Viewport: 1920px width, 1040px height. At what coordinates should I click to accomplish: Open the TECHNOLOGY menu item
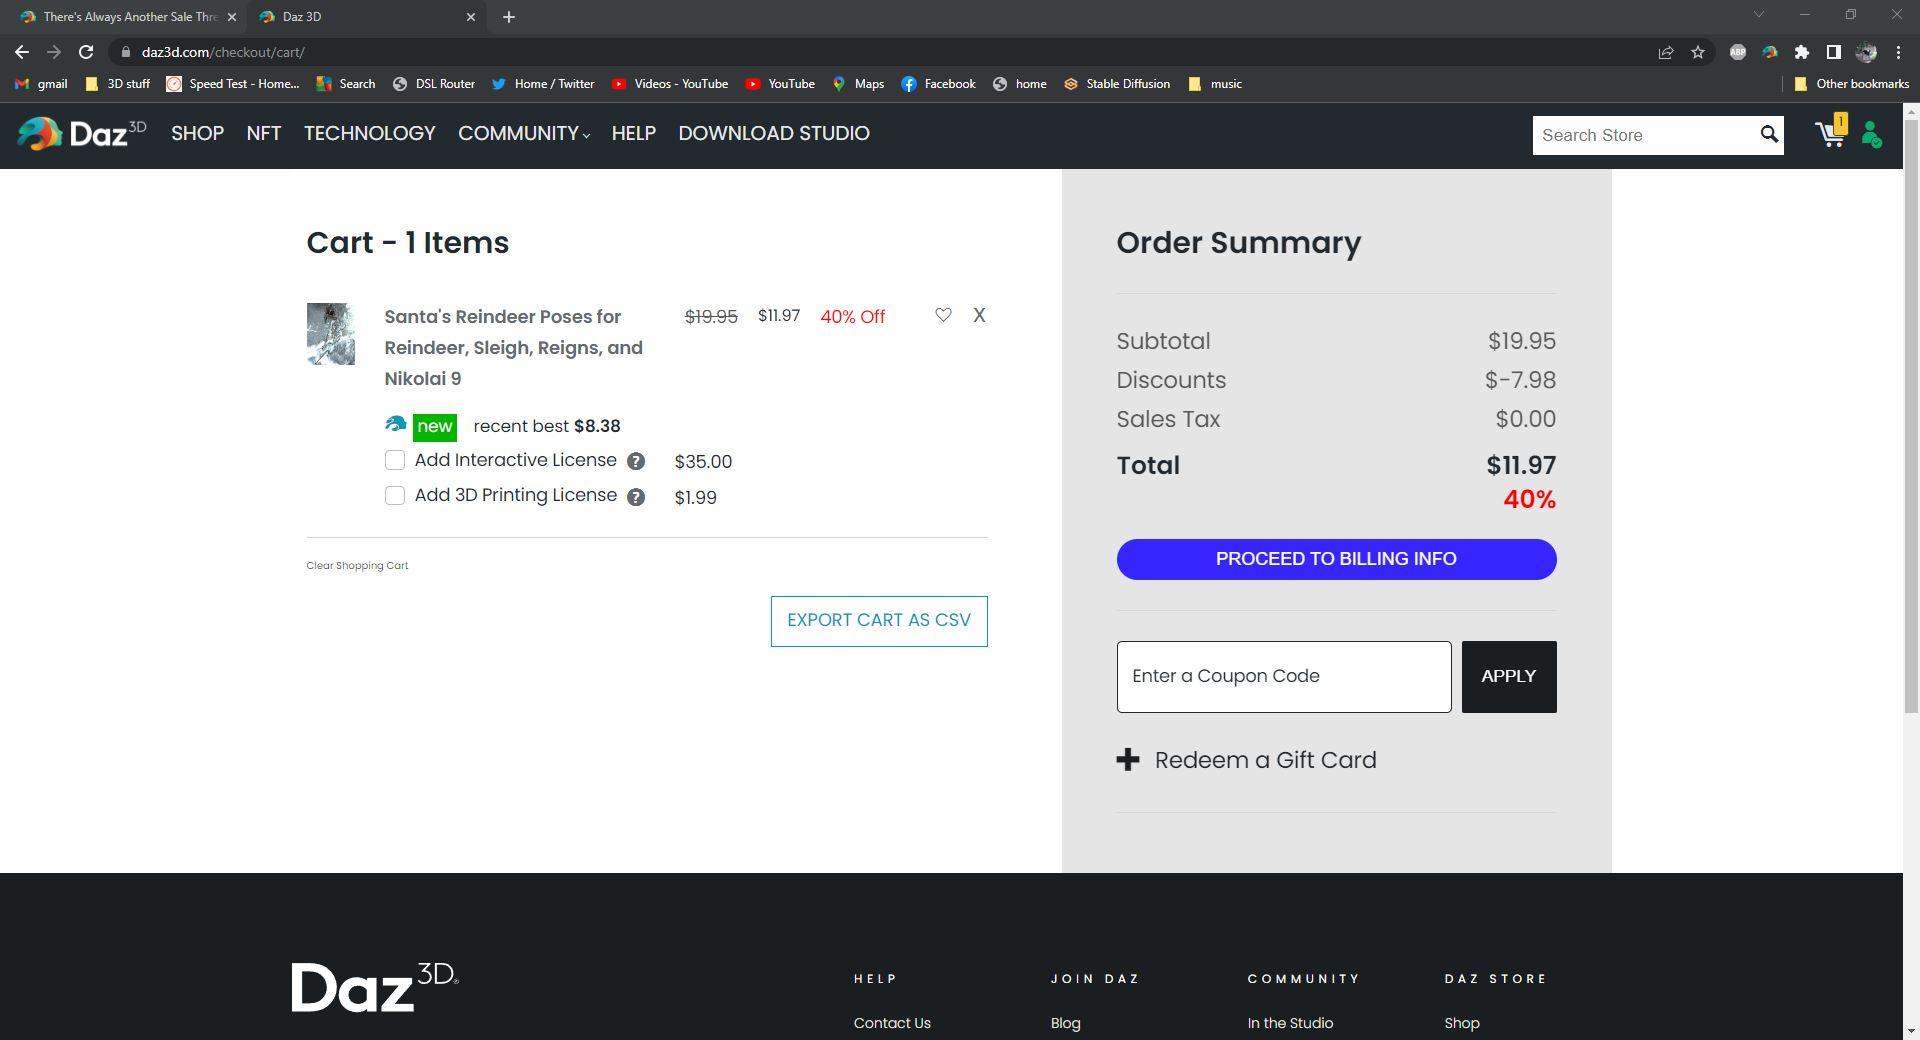370,134
